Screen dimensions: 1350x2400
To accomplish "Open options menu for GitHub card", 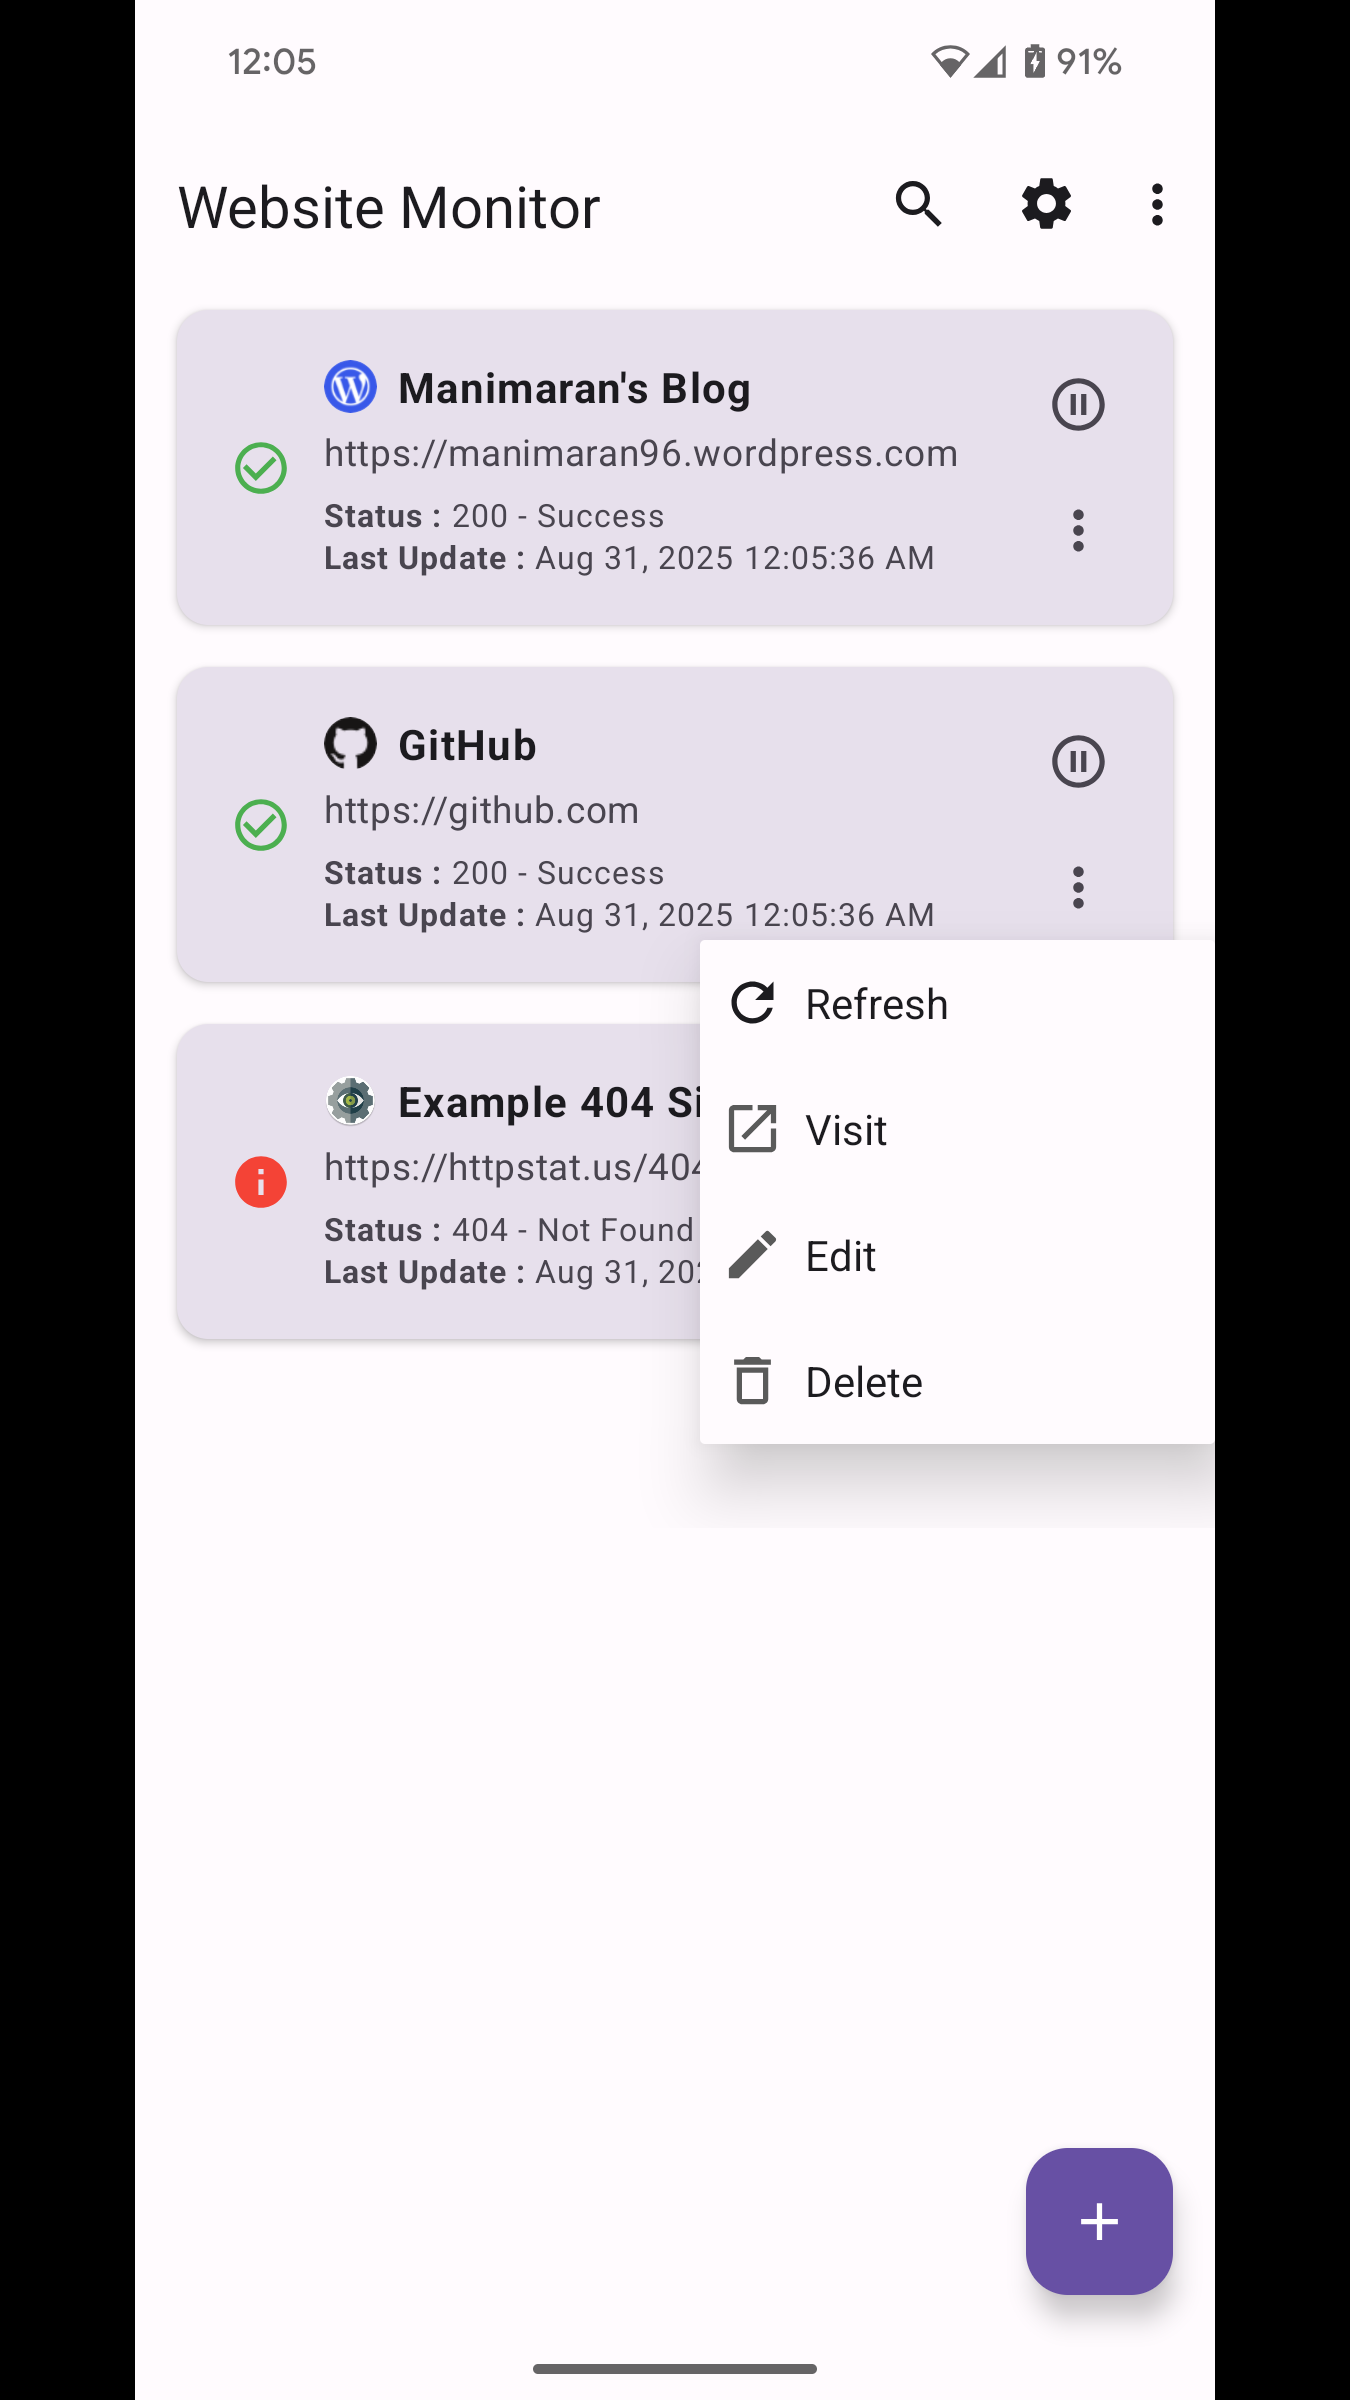I will tap(1078, 887).
